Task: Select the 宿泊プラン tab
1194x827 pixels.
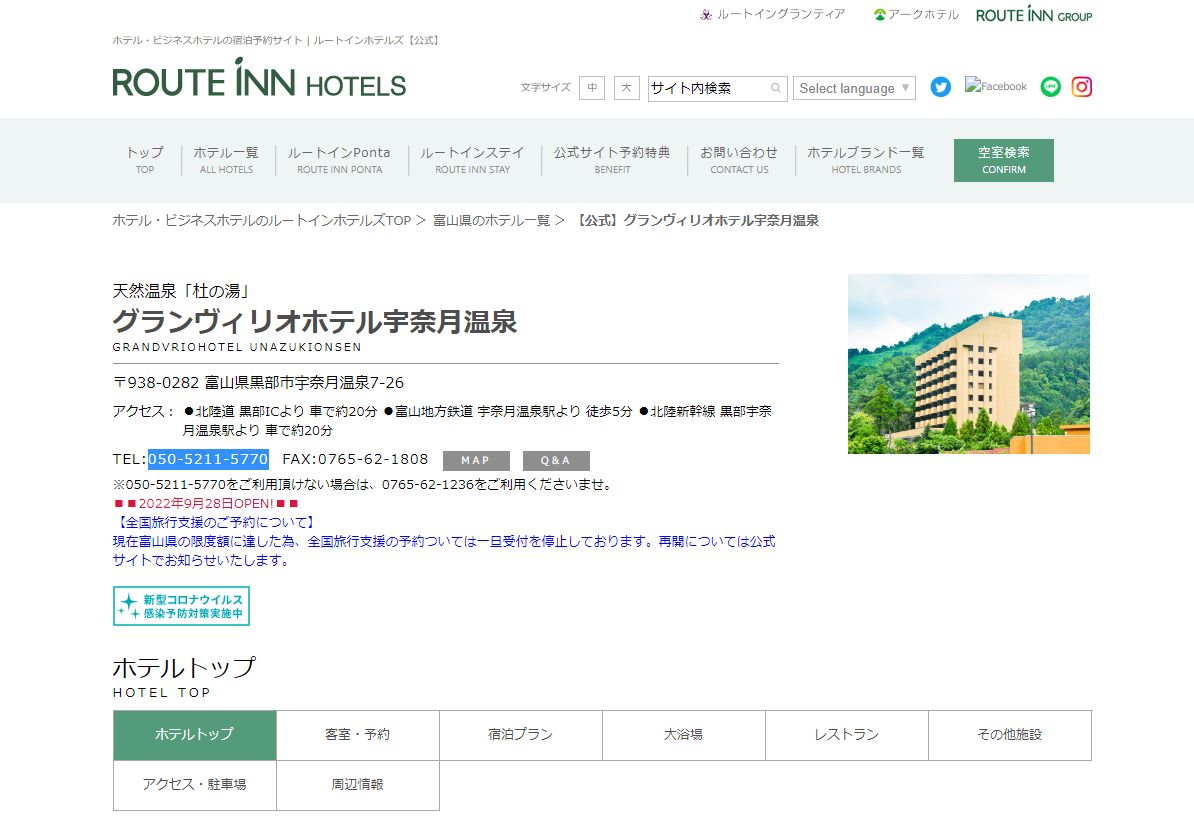Action: (x=520, y=735)
